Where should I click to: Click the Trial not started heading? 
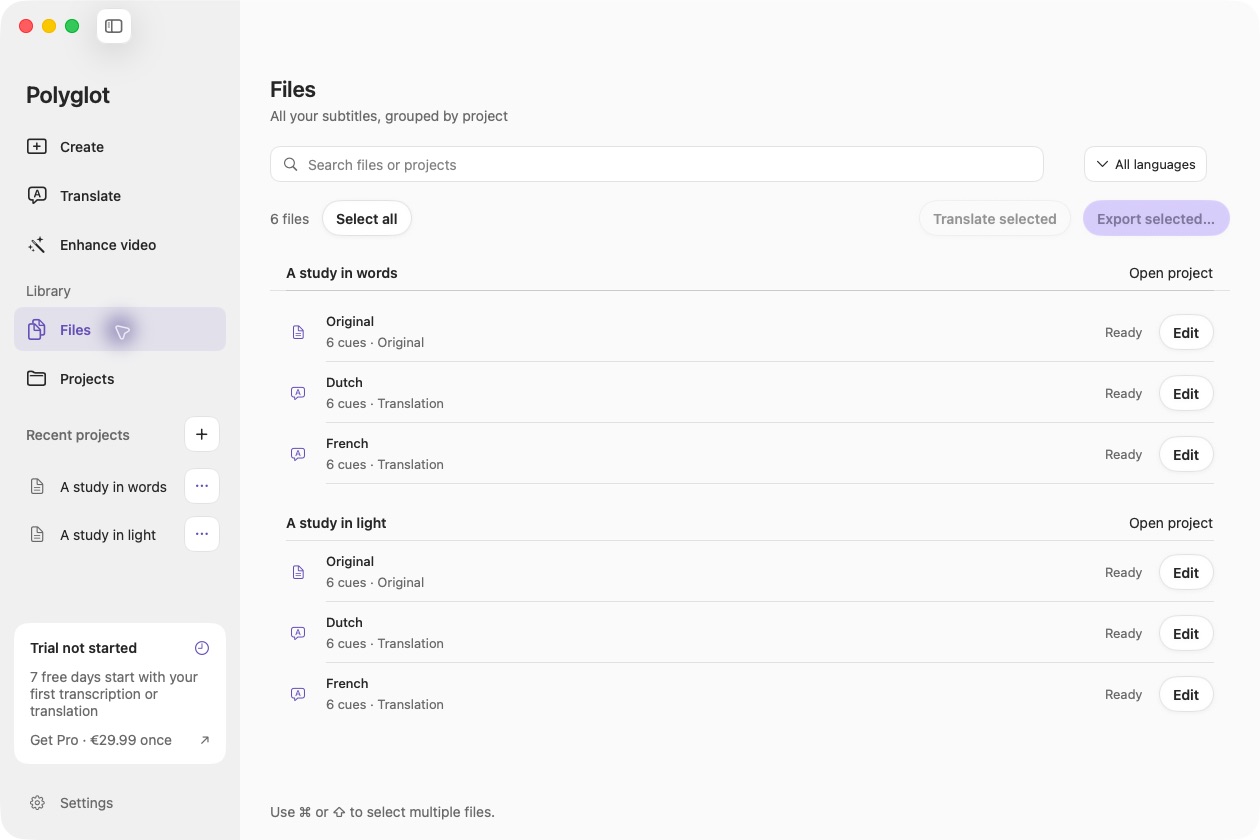[x=84, y=648]
